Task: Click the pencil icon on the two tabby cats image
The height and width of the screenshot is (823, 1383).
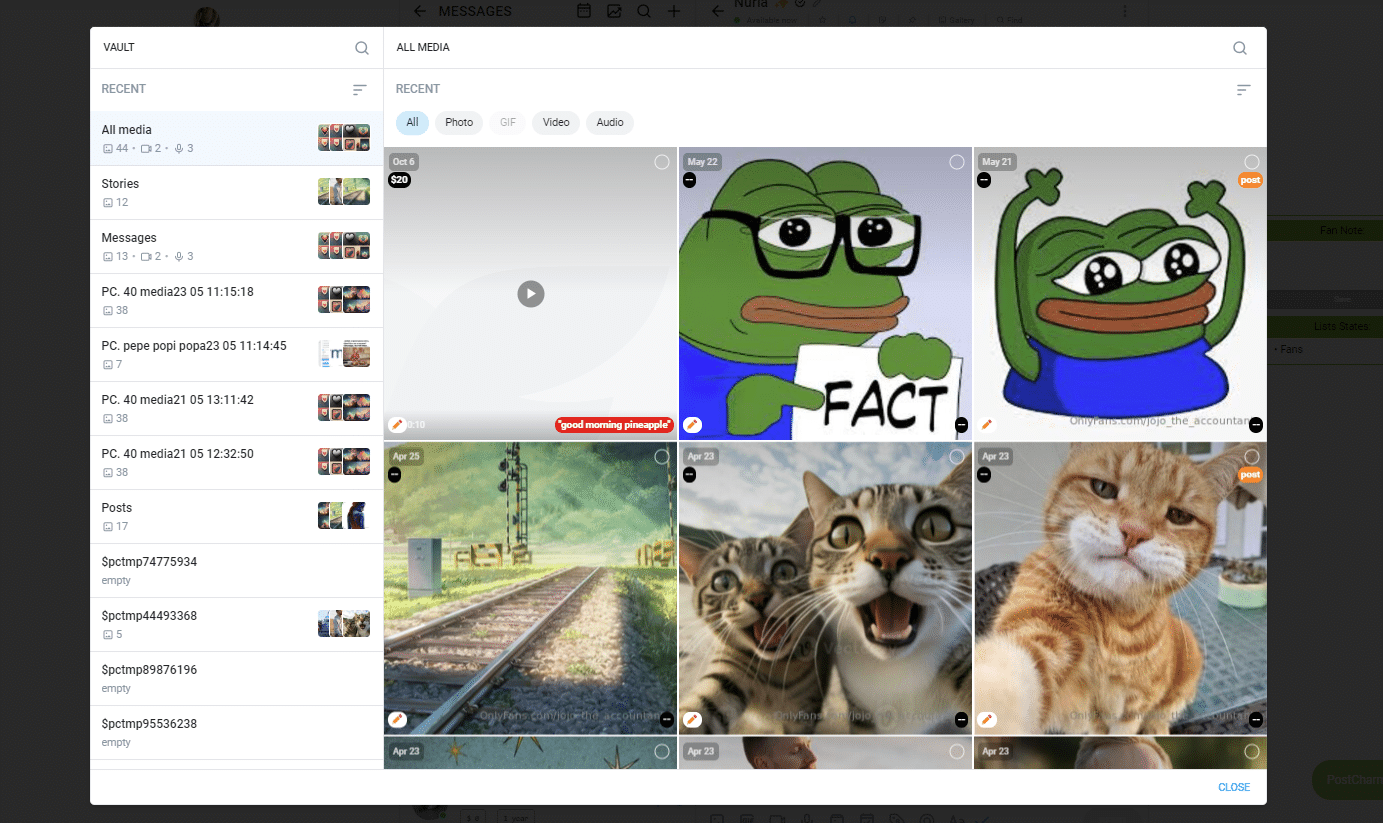Action: (692, 719)
